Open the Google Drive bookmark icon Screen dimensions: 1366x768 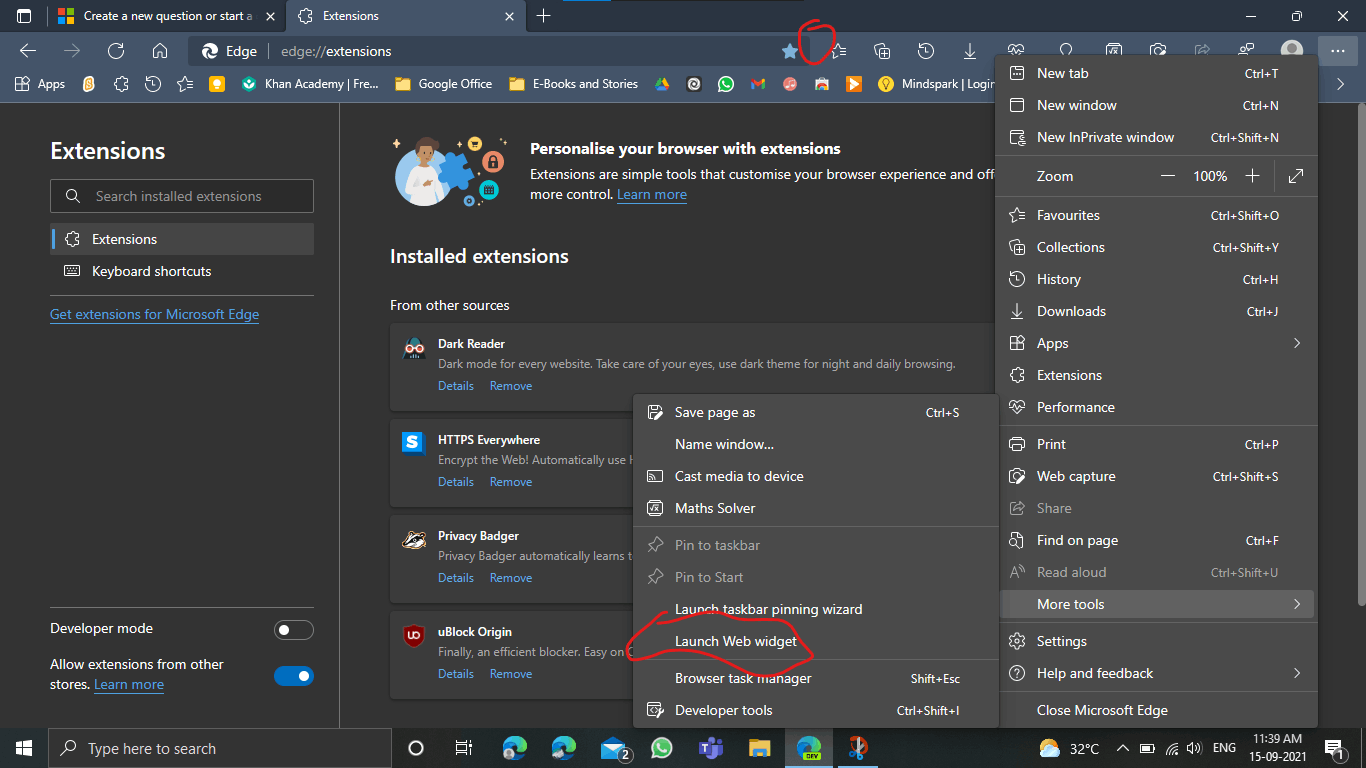pos(662,84)
